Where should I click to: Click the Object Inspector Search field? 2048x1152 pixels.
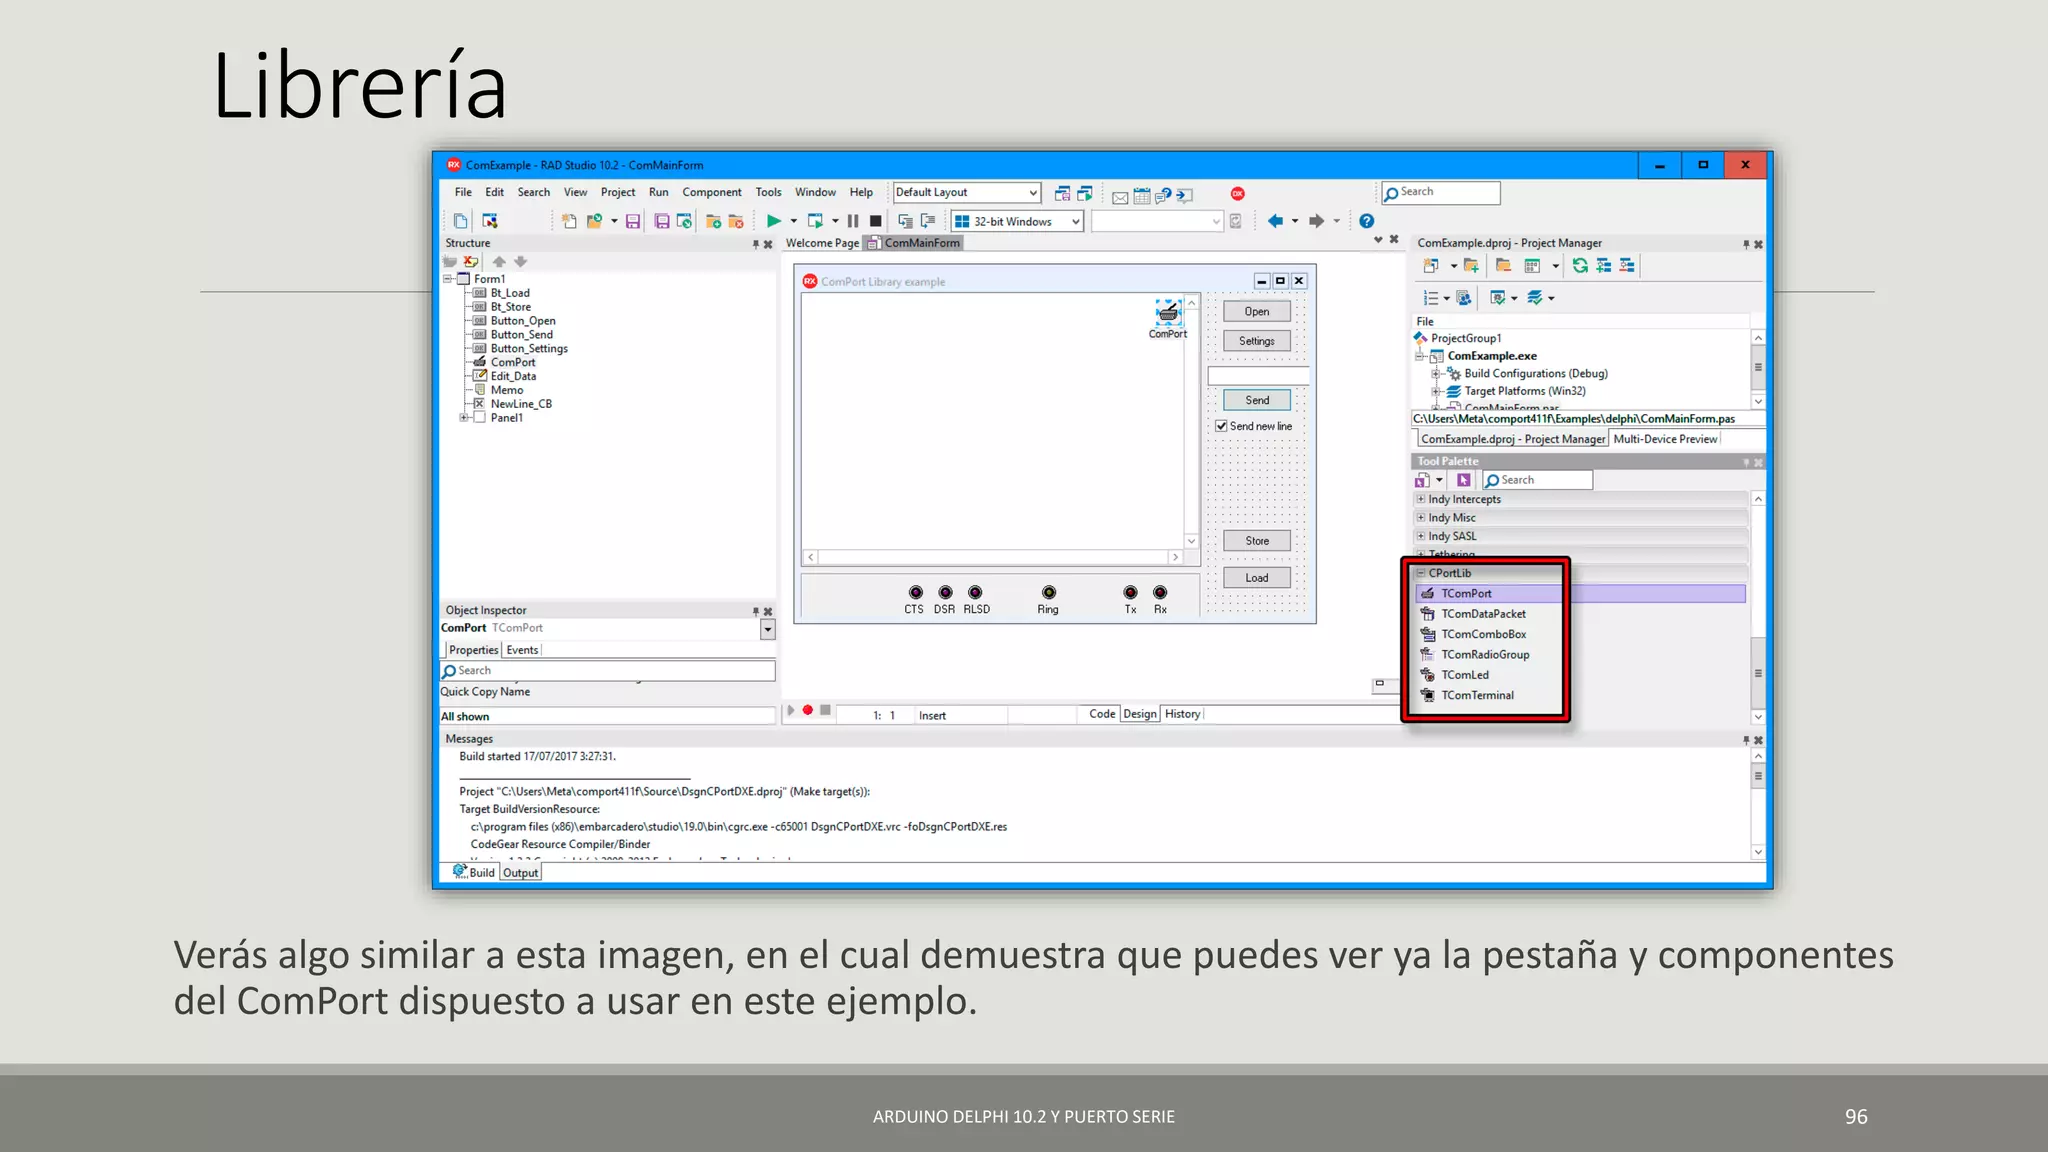[608, 671]
